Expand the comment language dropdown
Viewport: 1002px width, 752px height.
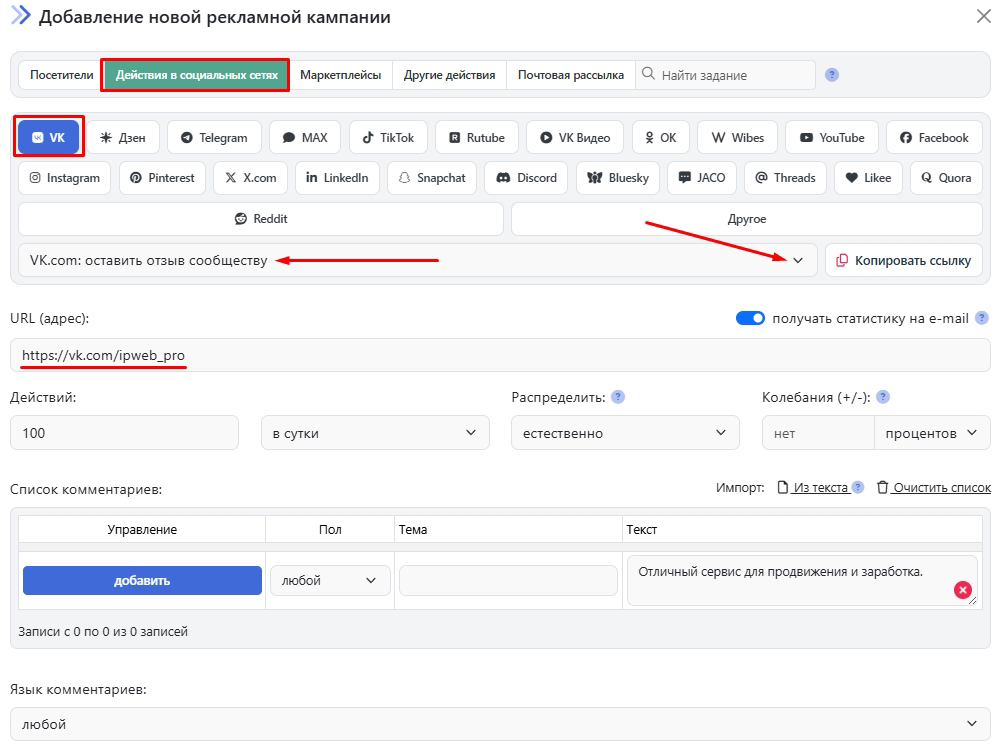click(x=500, y=724)
